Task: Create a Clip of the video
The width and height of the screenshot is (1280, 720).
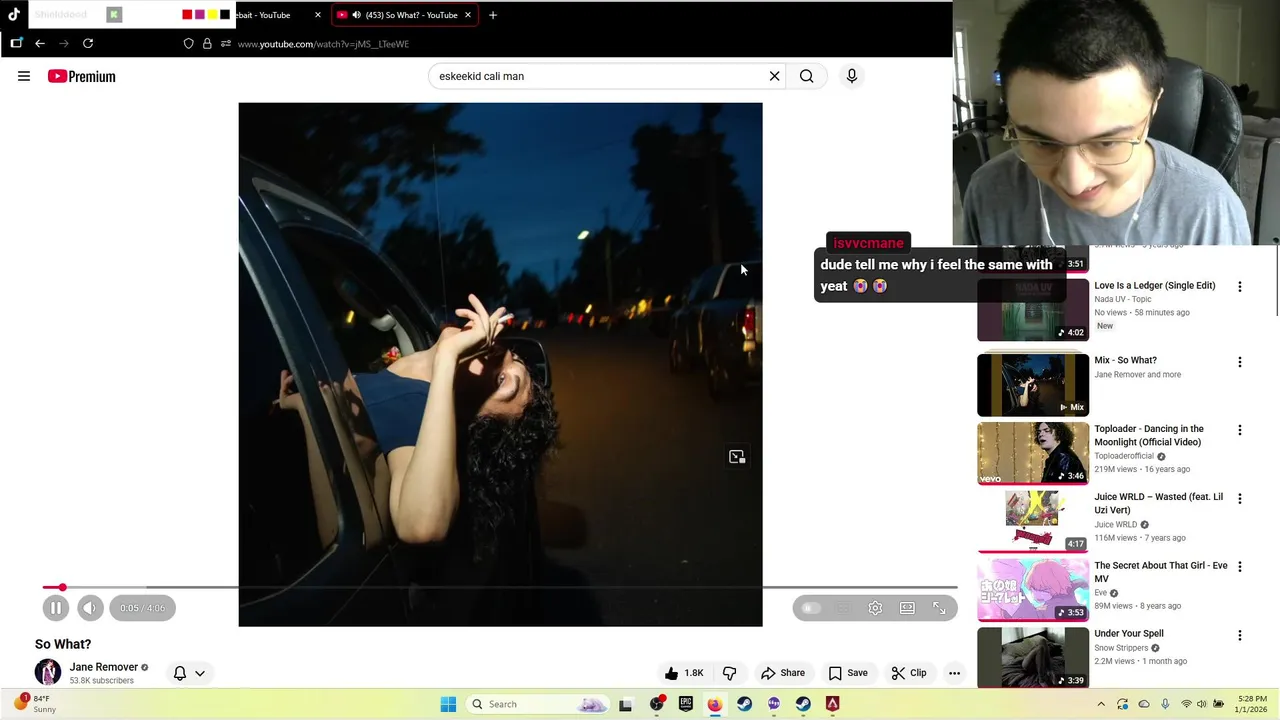Action: 909,673
